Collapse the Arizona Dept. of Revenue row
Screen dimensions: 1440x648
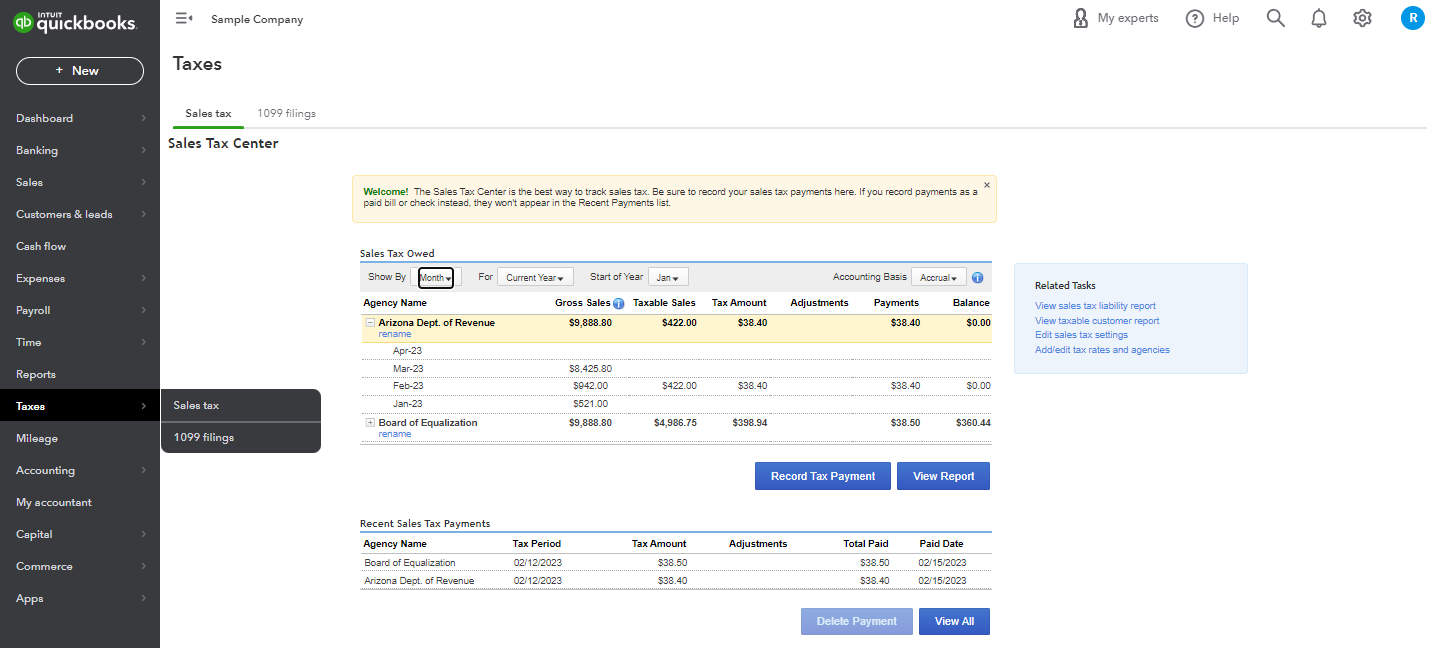370,323
